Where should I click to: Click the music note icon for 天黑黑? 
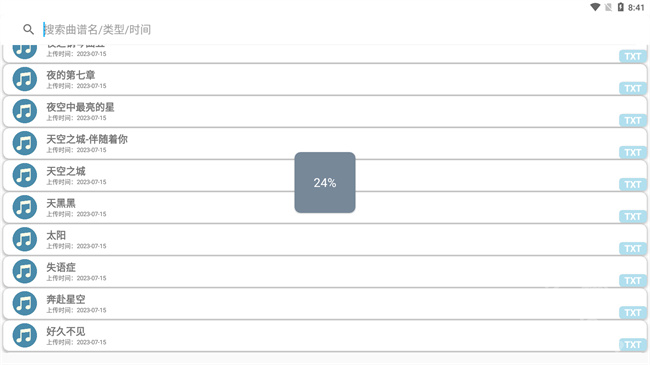pyautogui.click(x=24, y=207)
